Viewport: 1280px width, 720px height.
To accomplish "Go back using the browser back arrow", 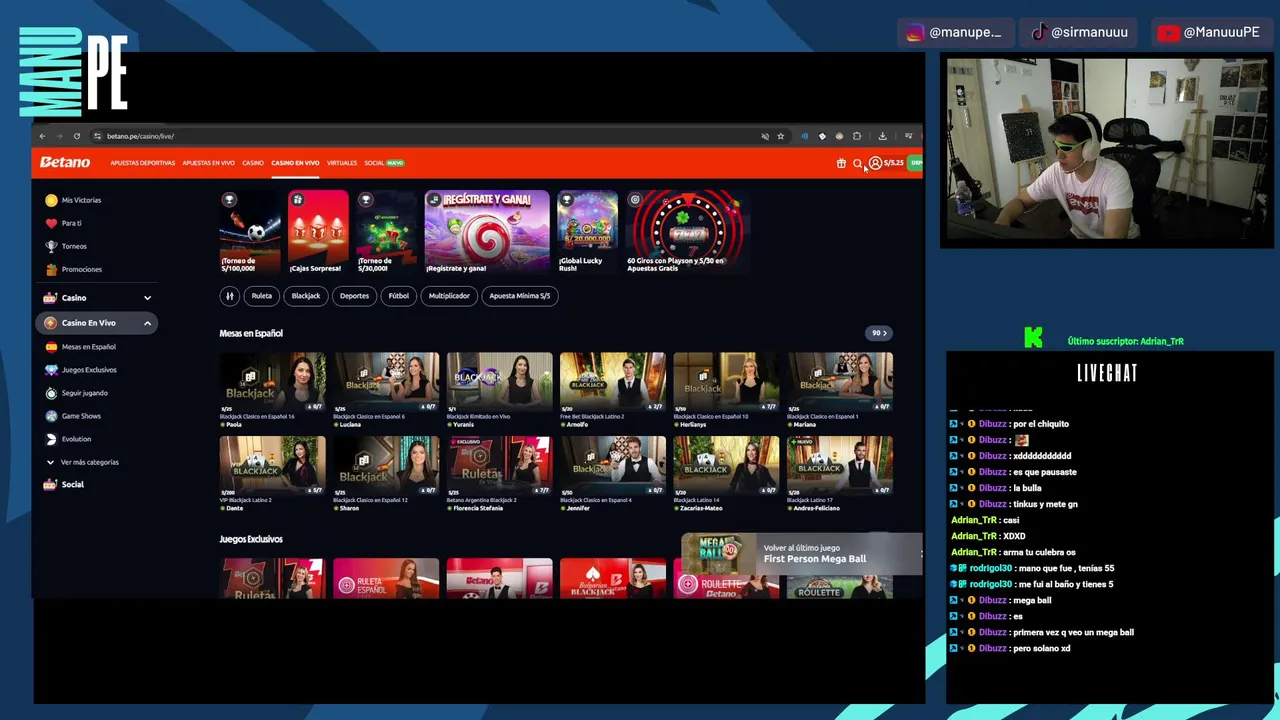I will tap(42, 136).
